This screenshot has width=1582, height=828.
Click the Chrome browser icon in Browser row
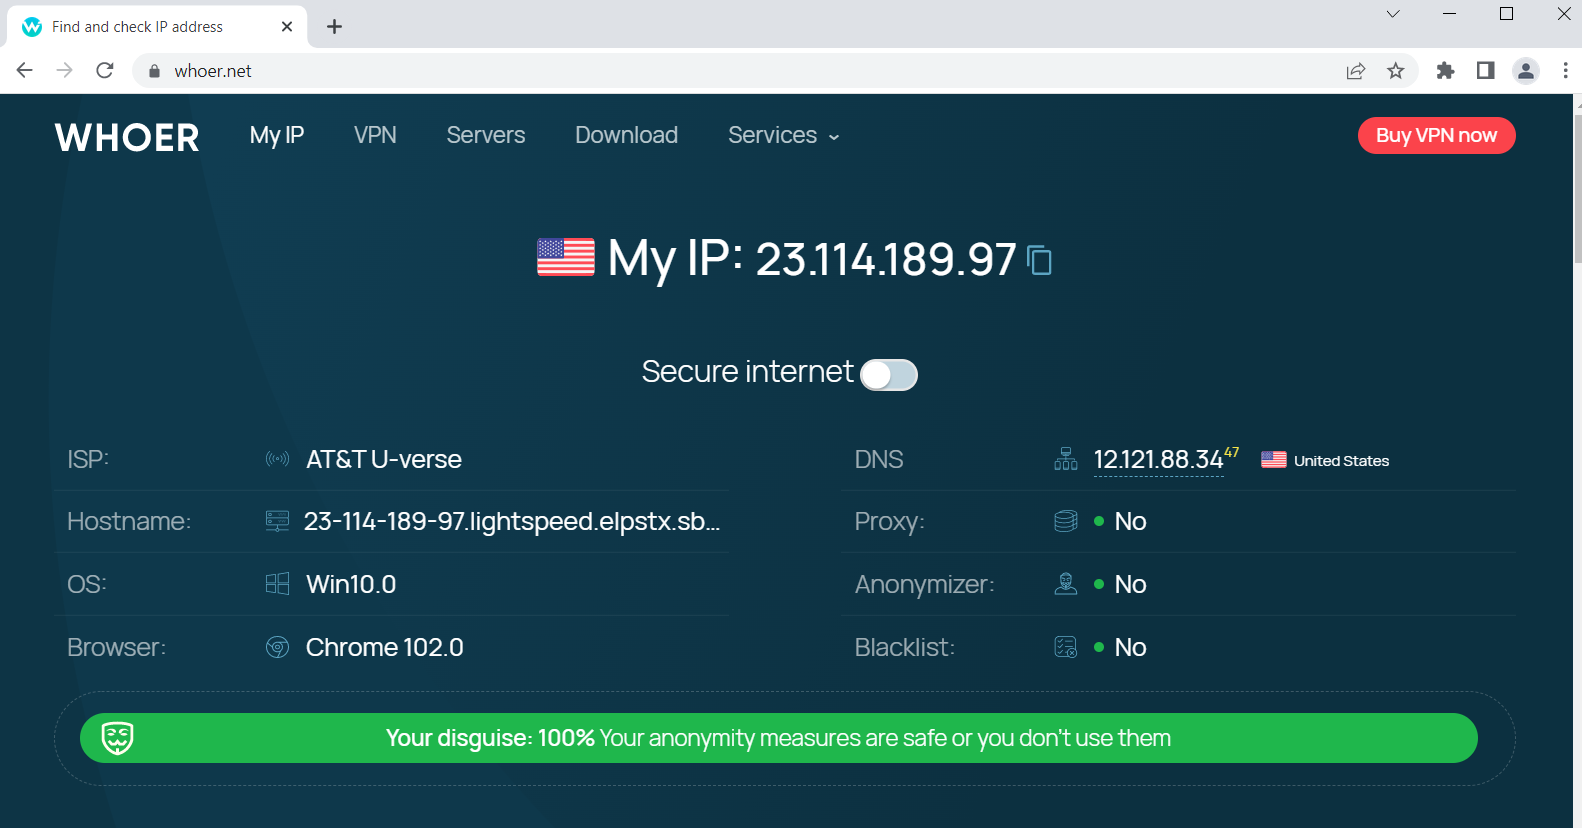pyautogui.click(x=277, y=647)
